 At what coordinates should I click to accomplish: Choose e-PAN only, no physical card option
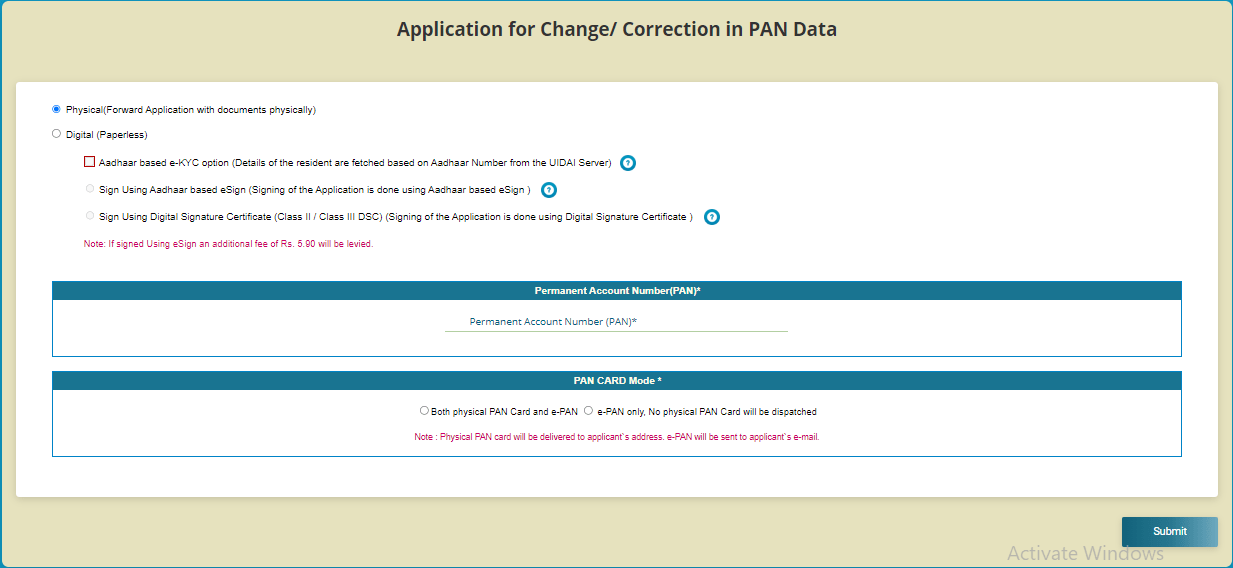pyautogui.click(x=588, y=410)
